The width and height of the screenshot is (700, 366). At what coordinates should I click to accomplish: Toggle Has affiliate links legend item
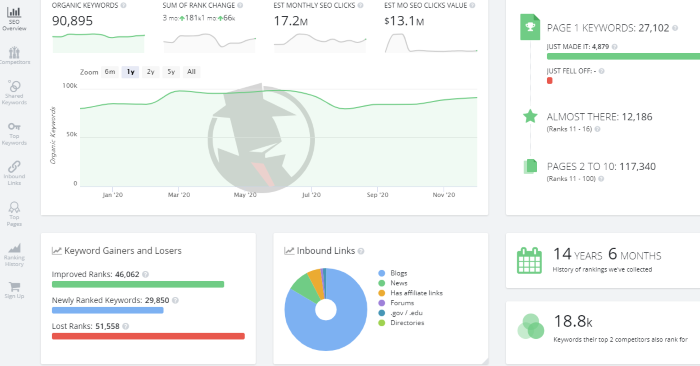click(410, 293)
